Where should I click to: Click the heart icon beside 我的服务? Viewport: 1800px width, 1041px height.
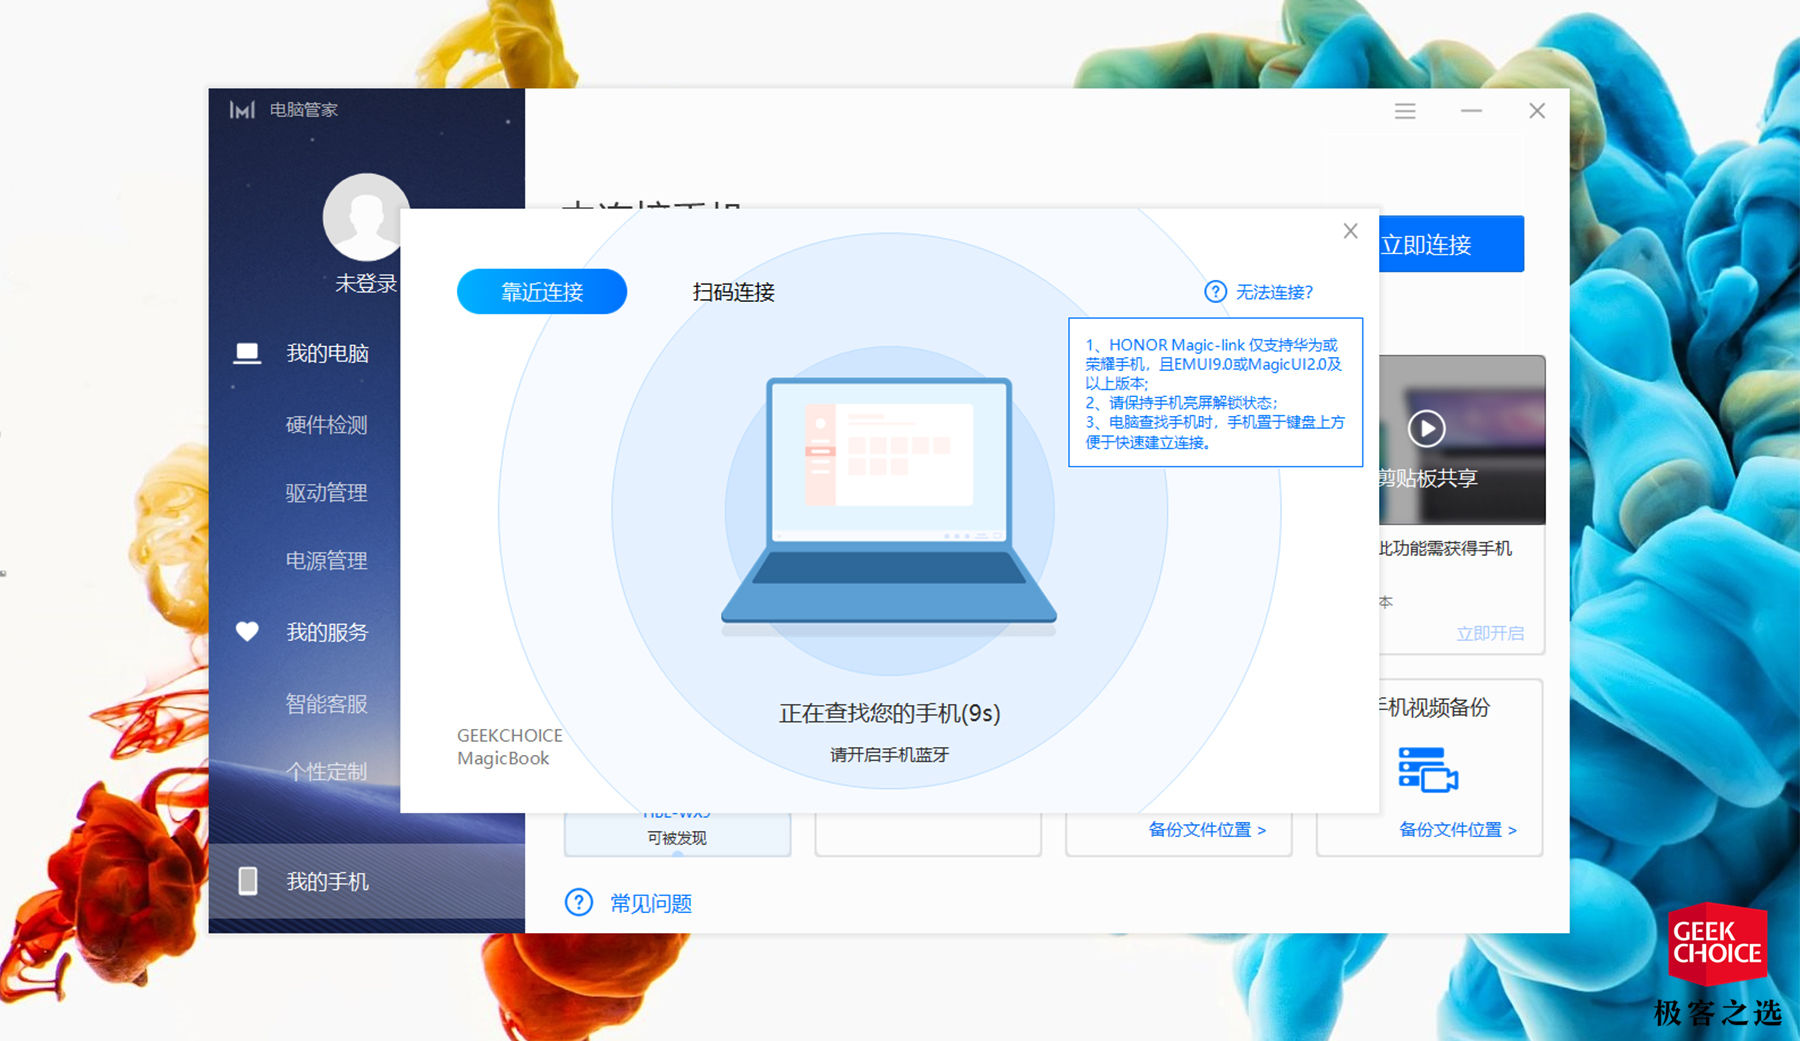pyautogui.click(x=246, y=631)
